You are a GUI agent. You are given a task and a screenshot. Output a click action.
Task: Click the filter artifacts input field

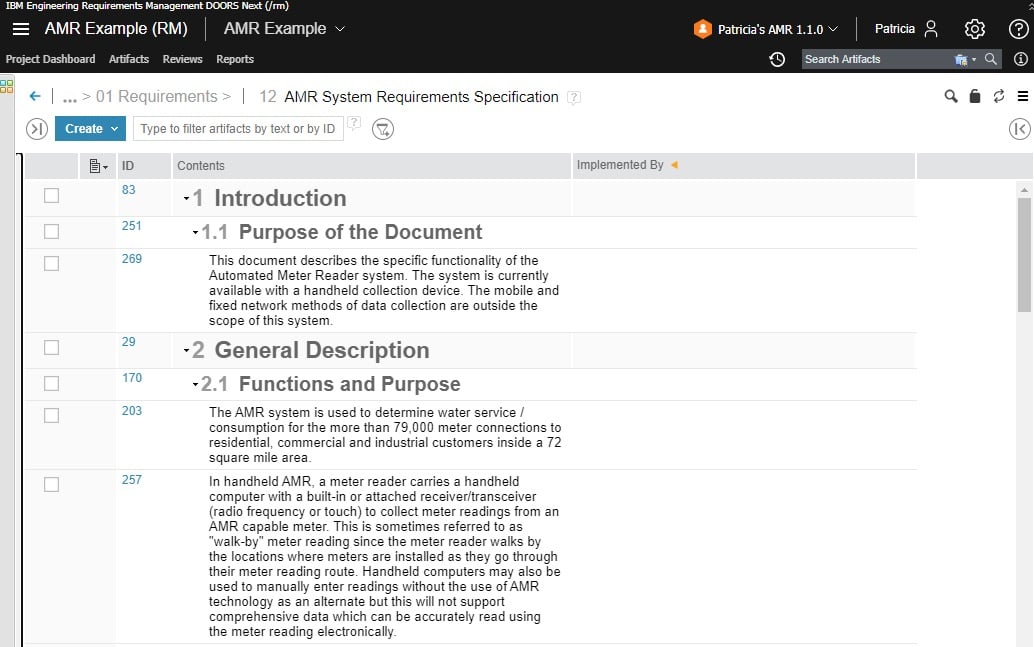click(x=238, y=129)
